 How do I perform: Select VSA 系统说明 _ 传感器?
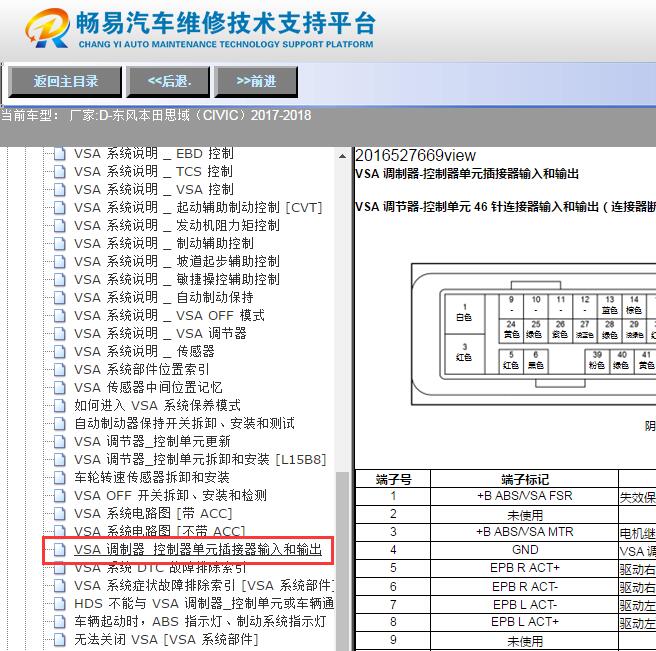[x=144, y=351]
